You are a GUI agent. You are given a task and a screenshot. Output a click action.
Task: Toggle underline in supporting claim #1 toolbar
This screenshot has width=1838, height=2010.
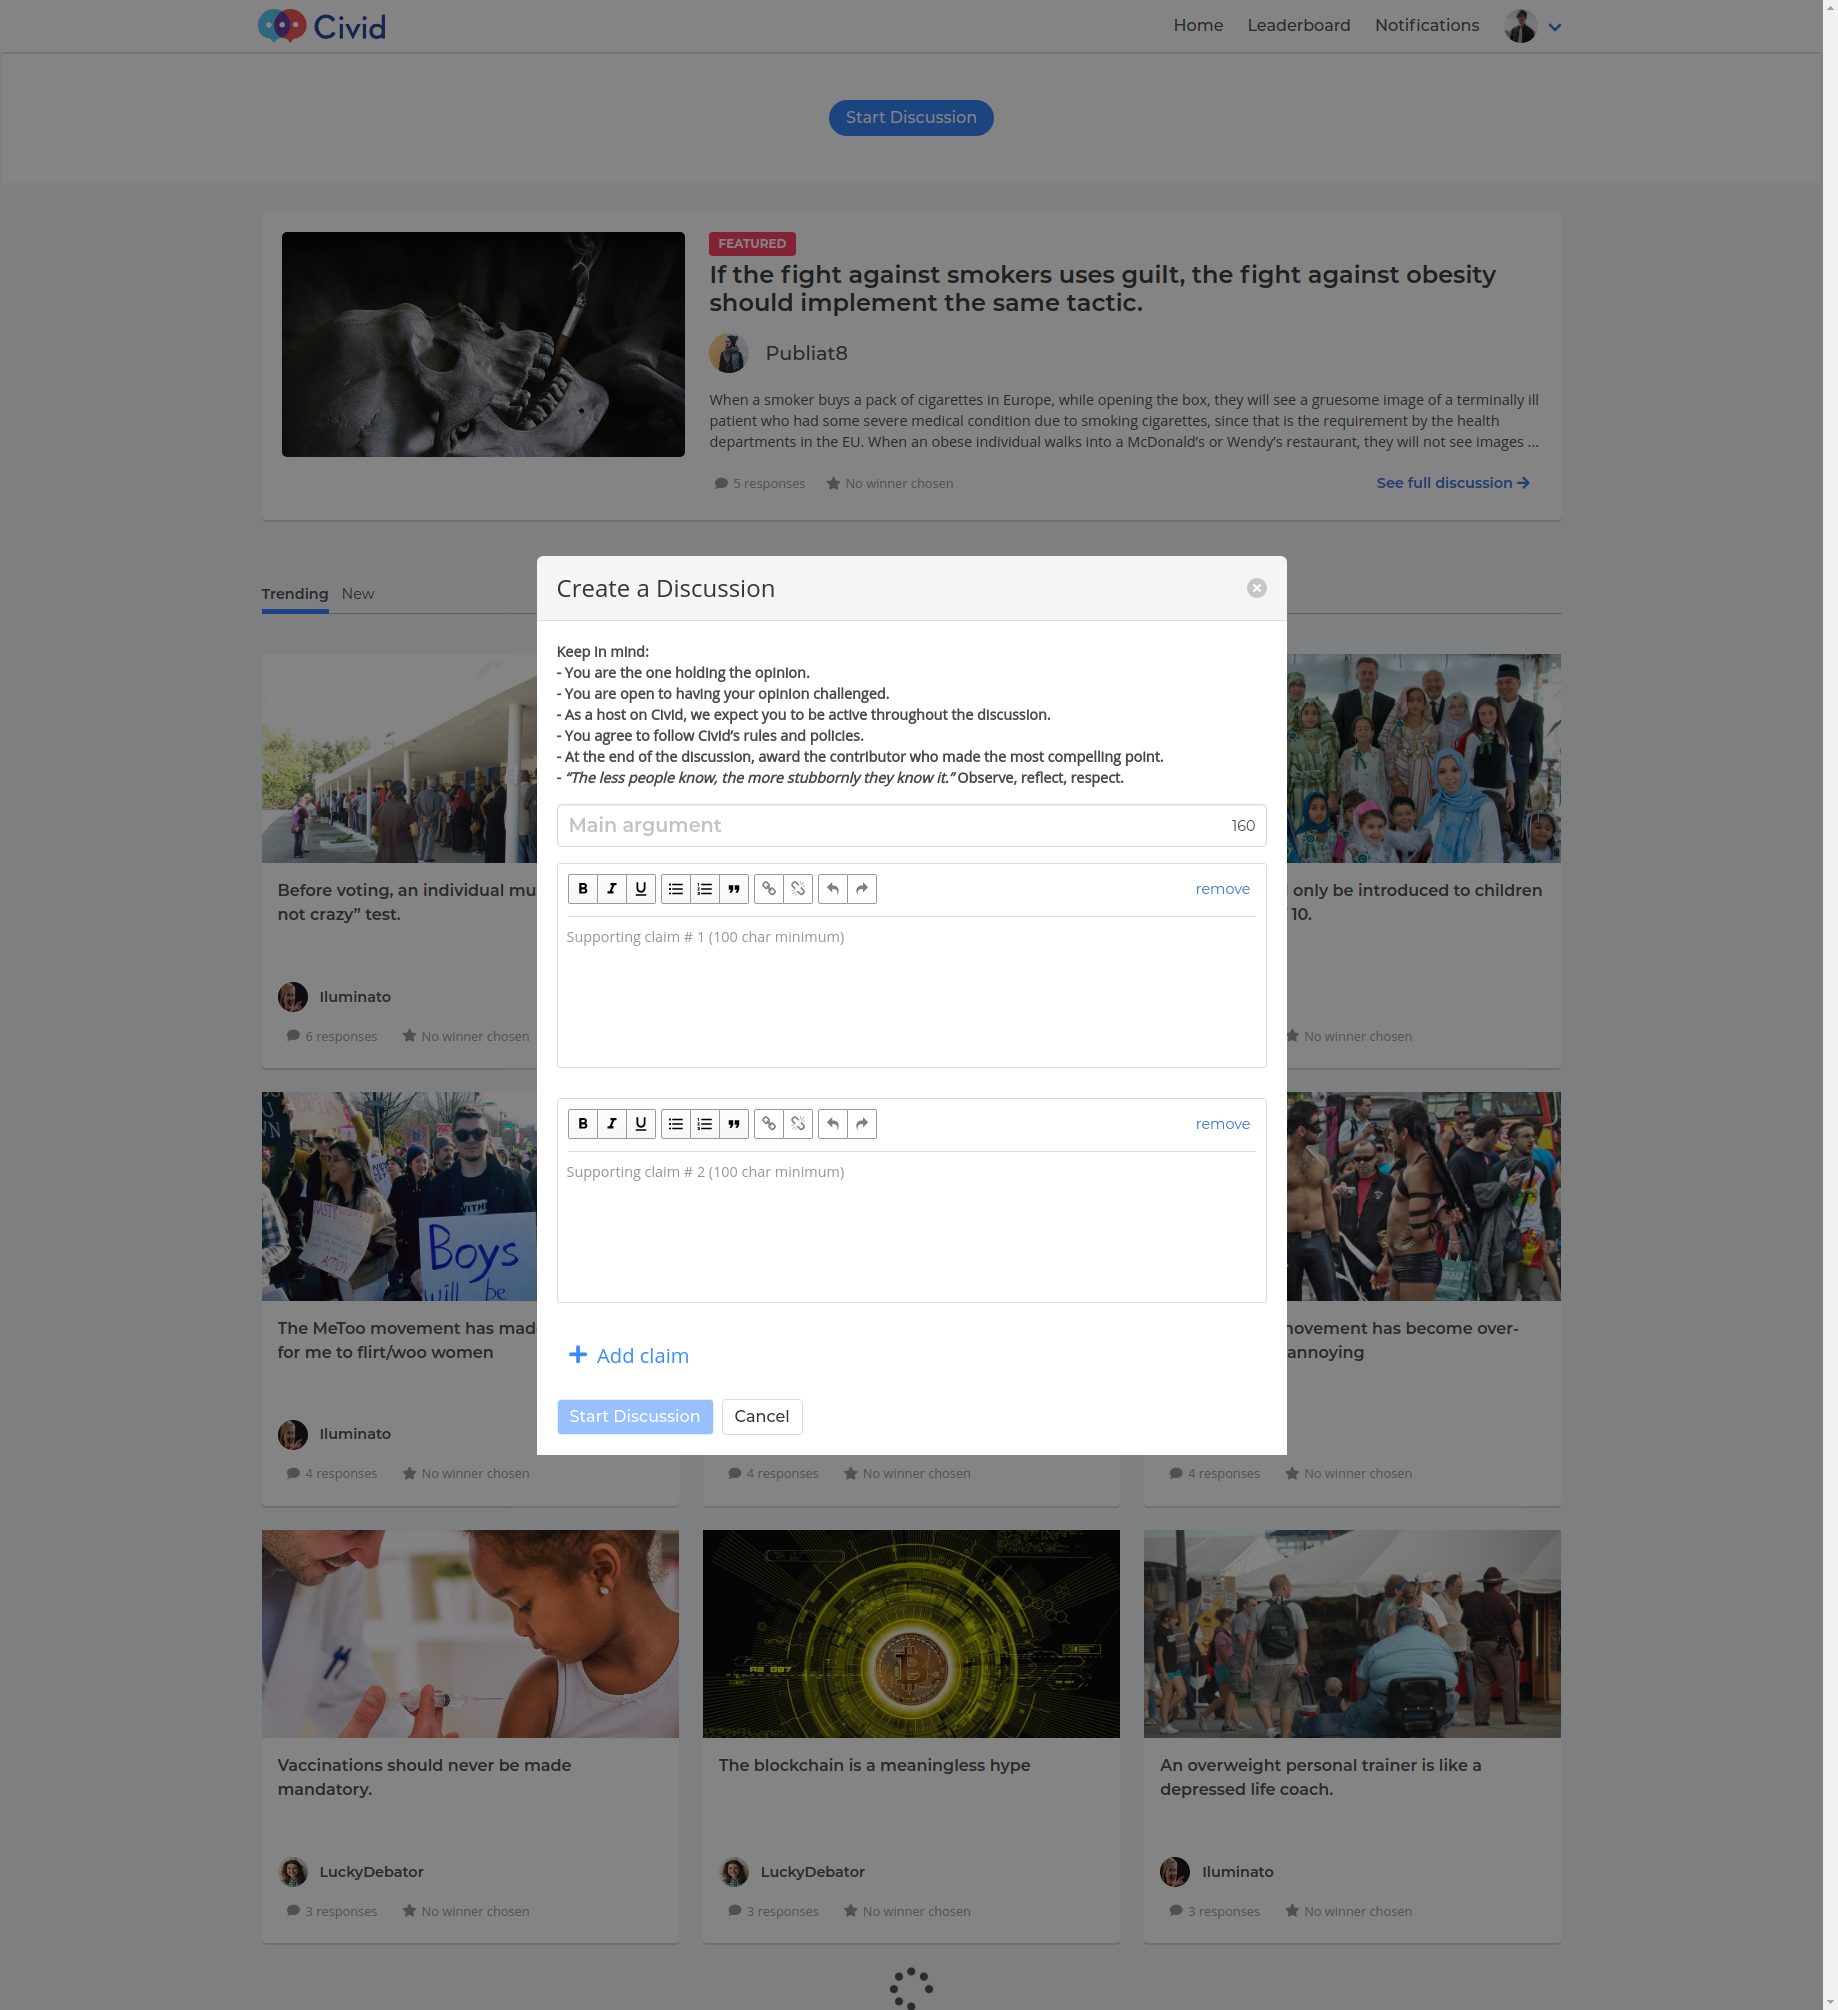click(641, 889)
